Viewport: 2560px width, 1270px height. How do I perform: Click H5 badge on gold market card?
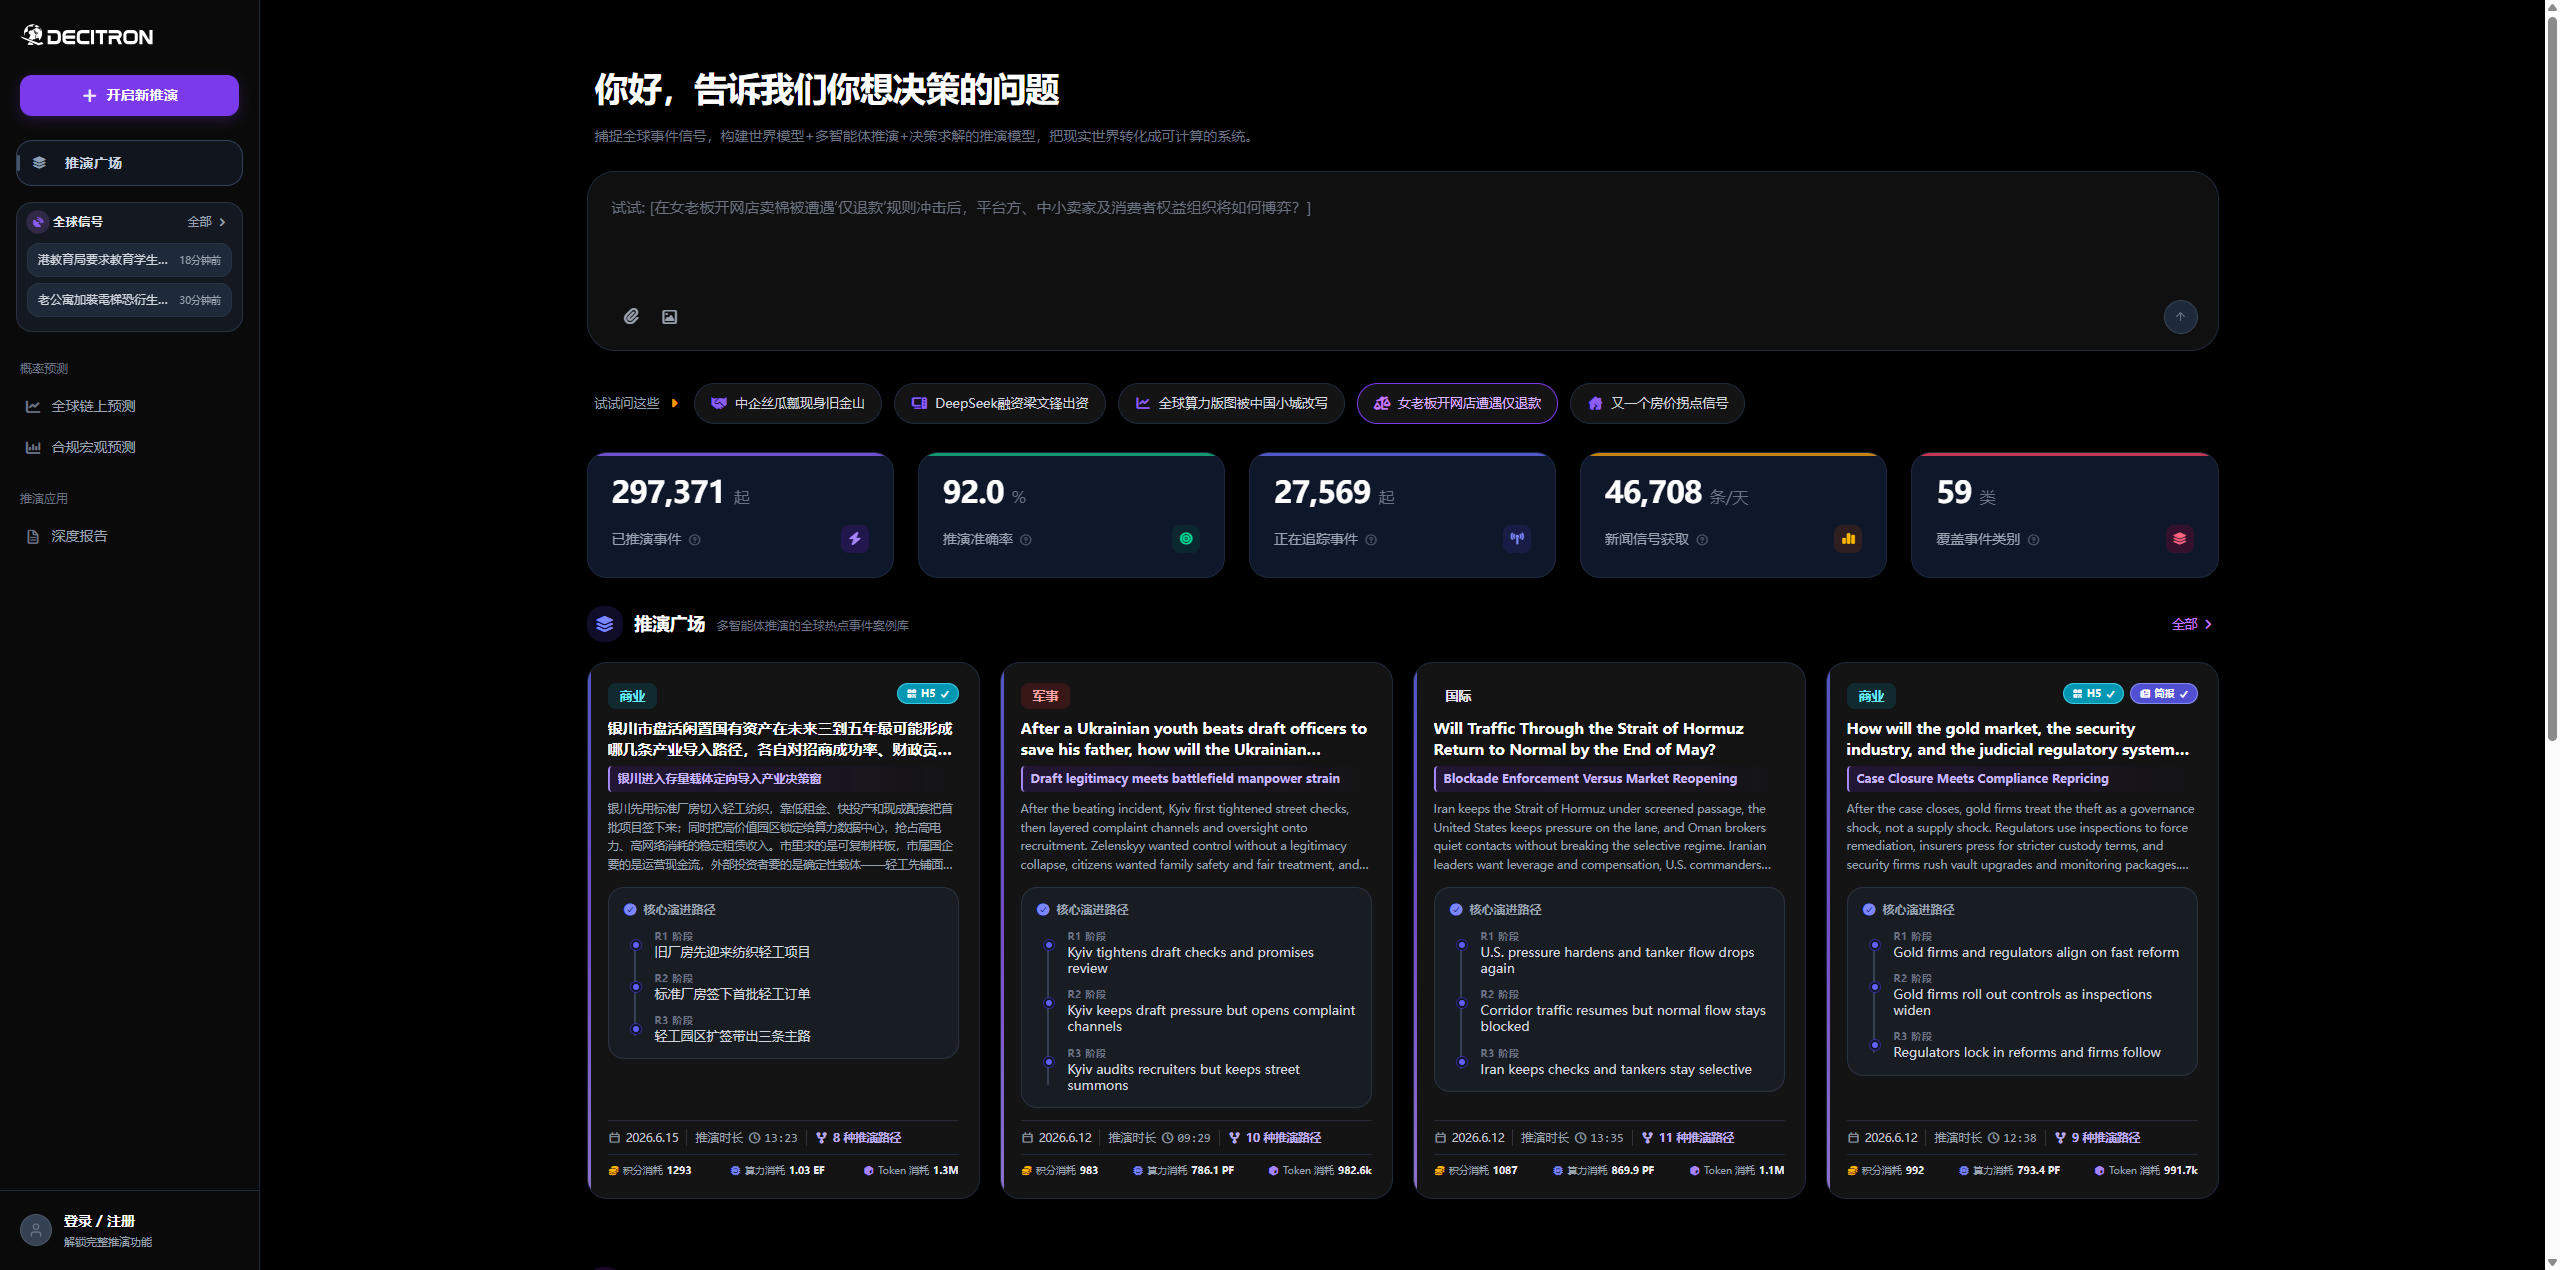(2093, 693)
